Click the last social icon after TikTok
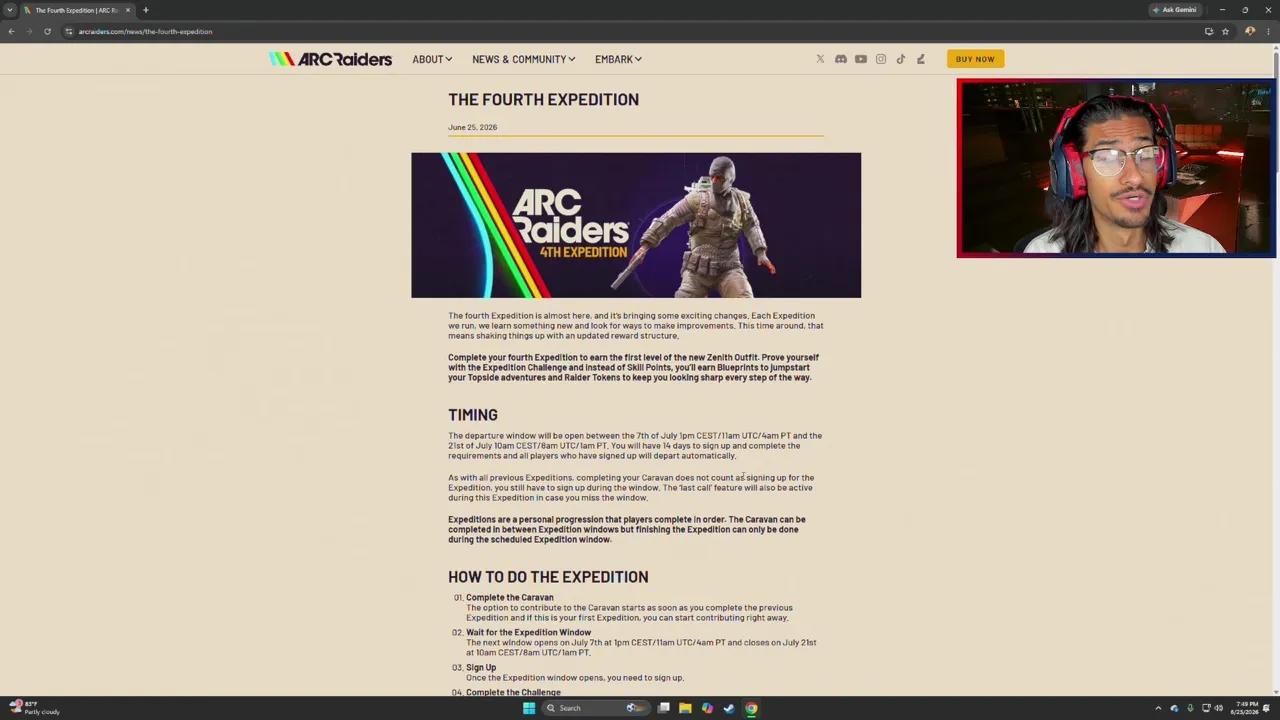This screenshot has width=1280, height=720. [921, 59]
